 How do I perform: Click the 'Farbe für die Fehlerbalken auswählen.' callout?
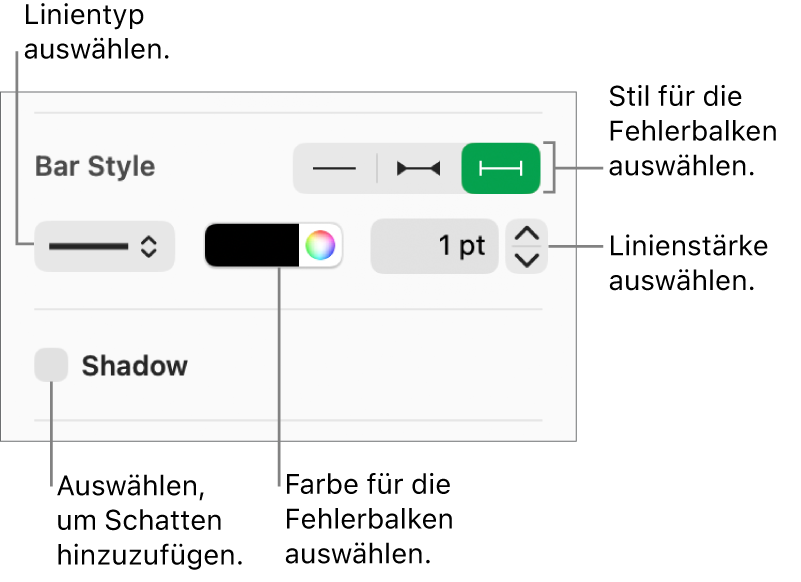pos(369,519)
